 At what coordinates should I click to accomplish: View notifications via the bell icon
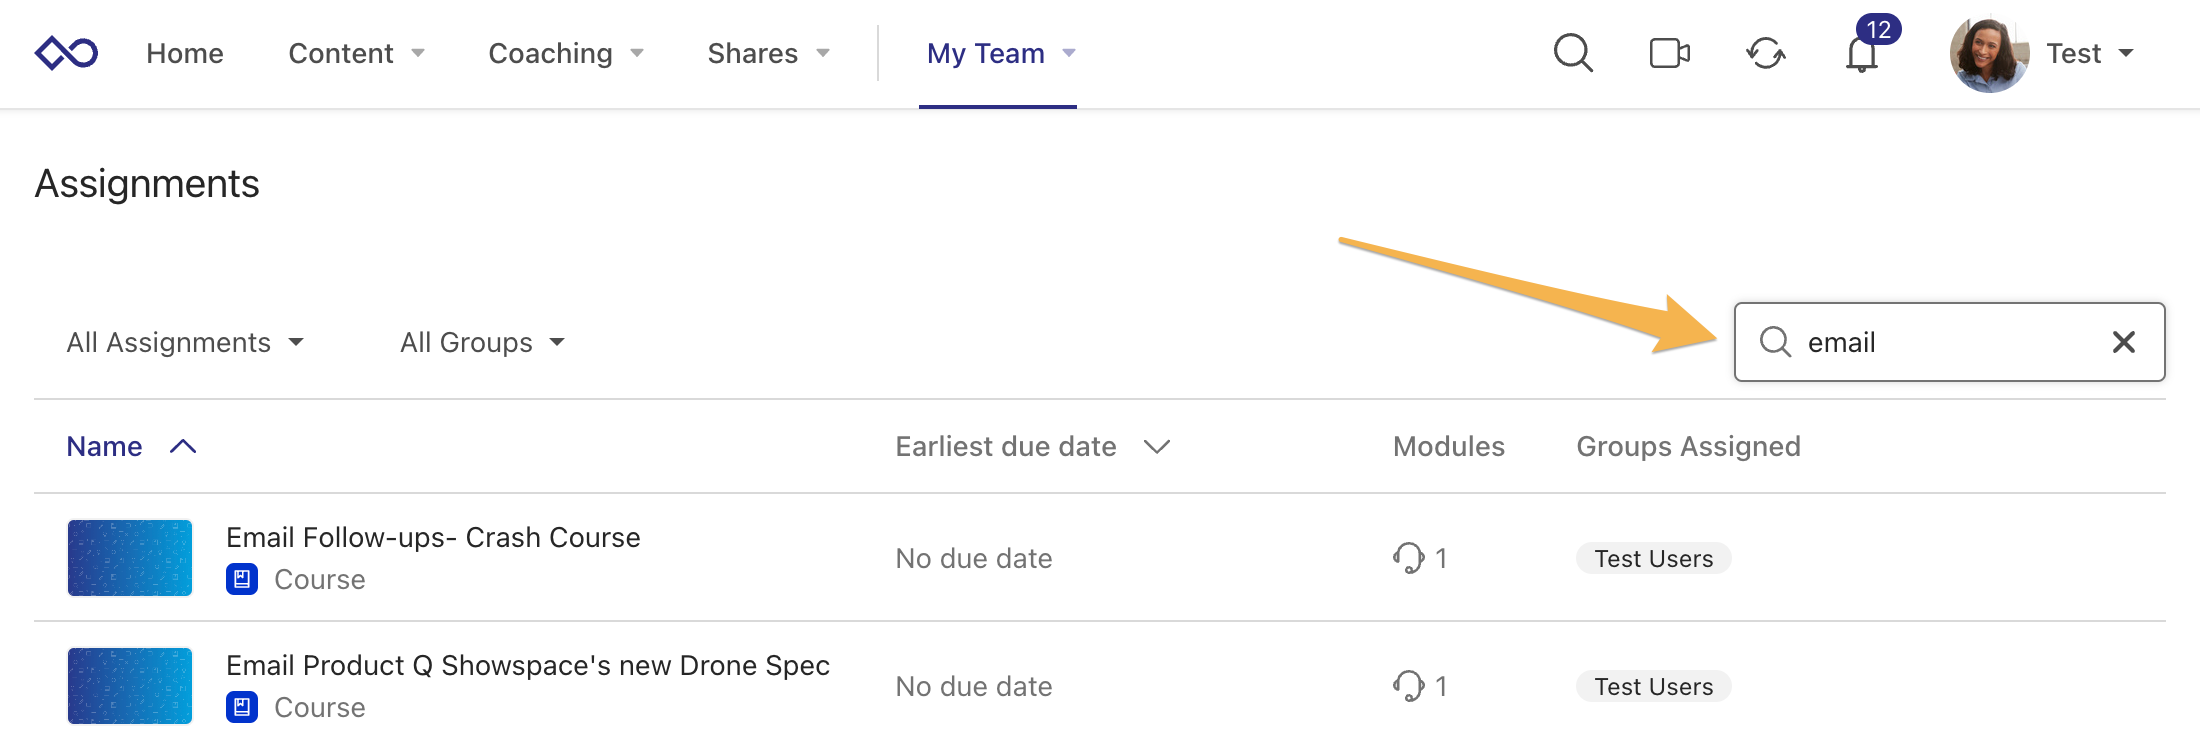(1862, 55)
